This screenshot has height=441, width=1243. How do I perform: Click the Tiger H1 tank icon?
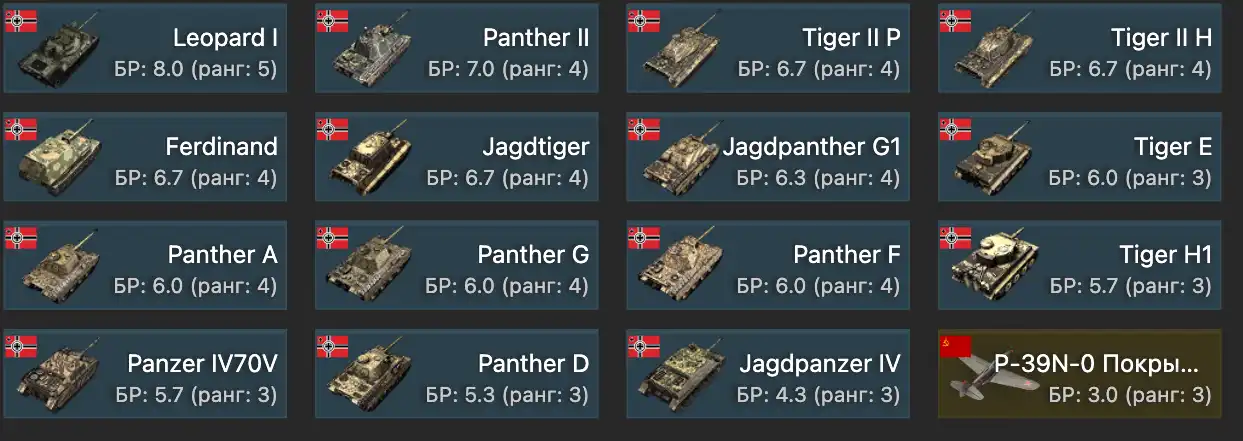click(x=995, y=267)
